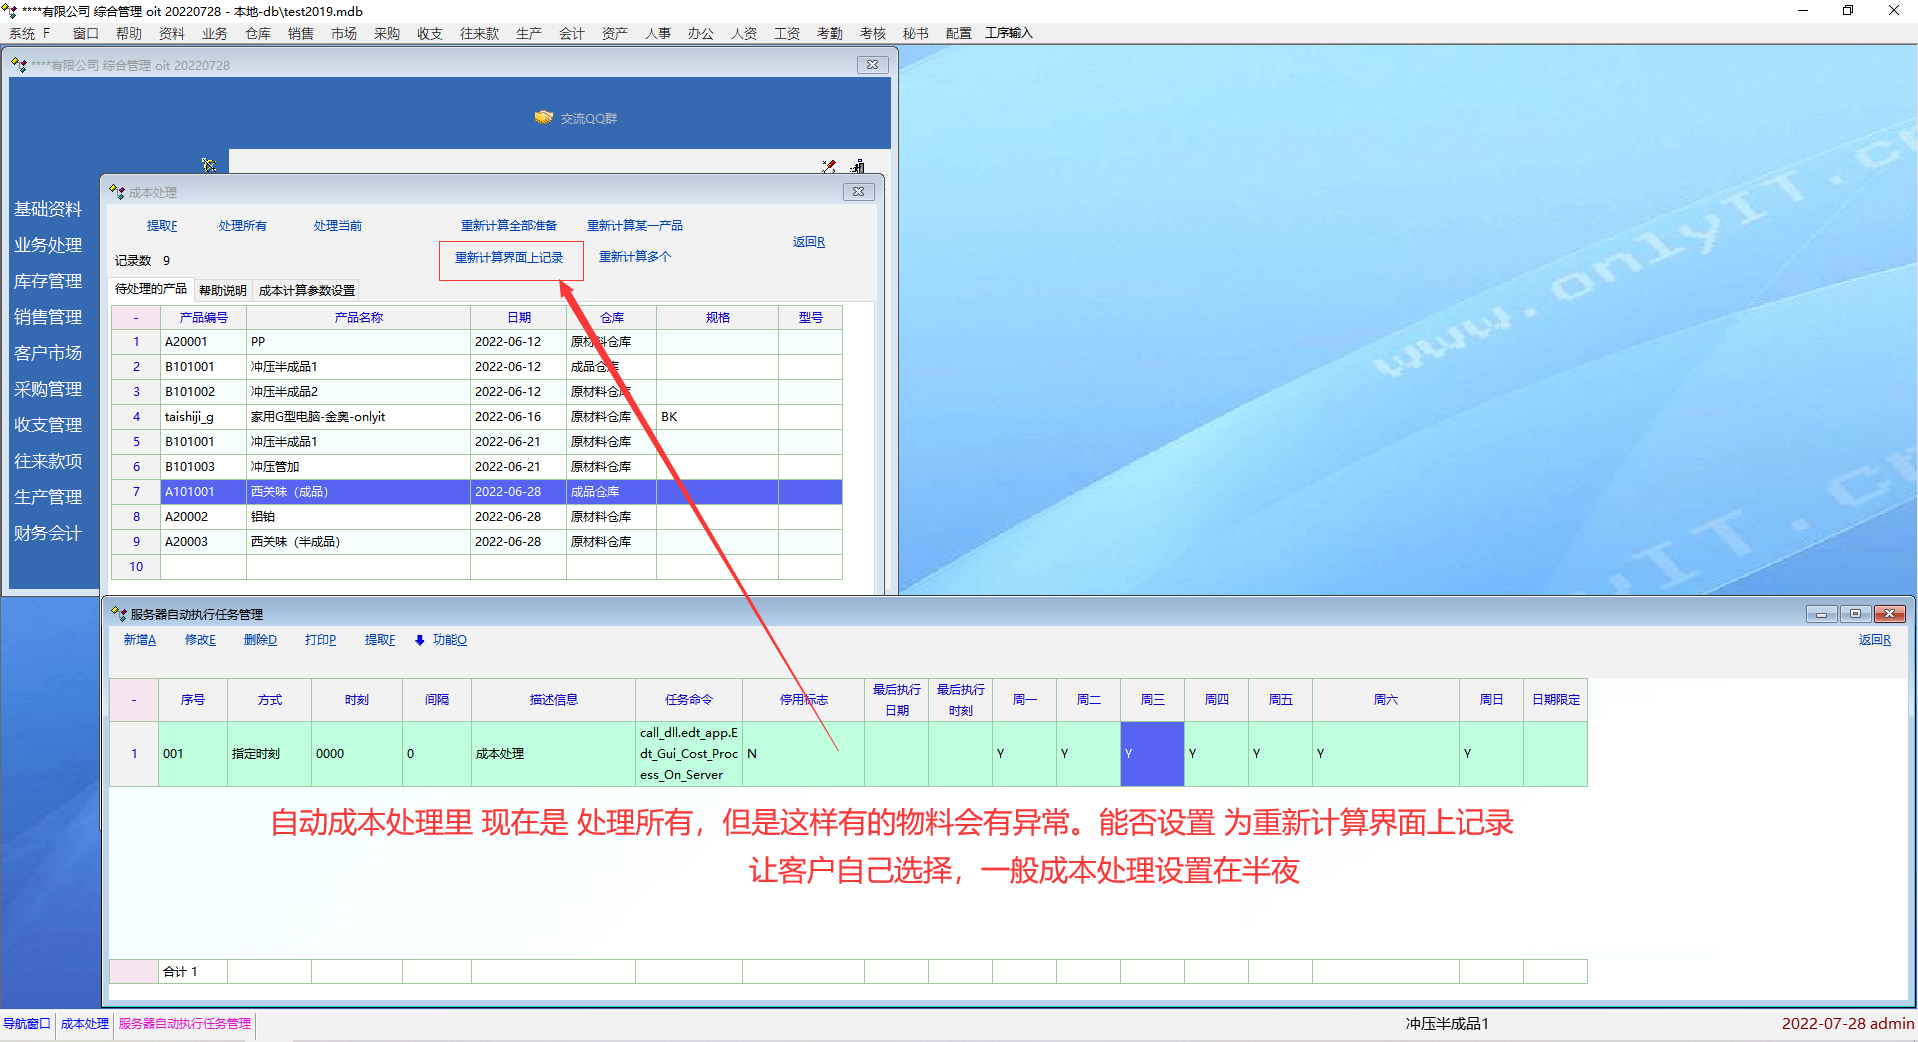Click the pencil icon beside the exit-door icon
The image size is (1918, 1042).
point(829,166)
